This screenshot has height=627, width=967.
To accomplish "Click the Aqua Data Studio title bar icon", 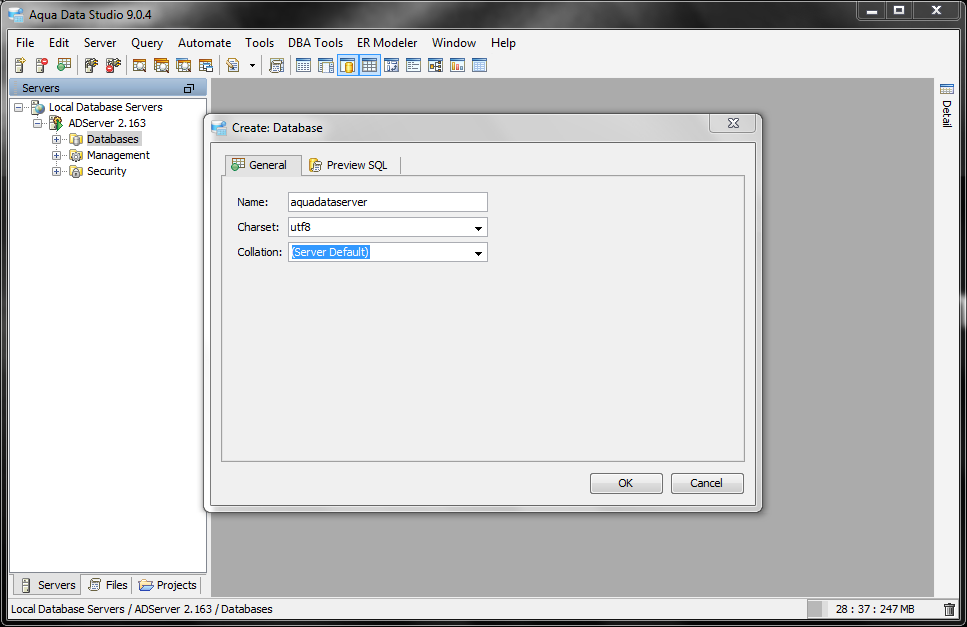I will point(17,15).
